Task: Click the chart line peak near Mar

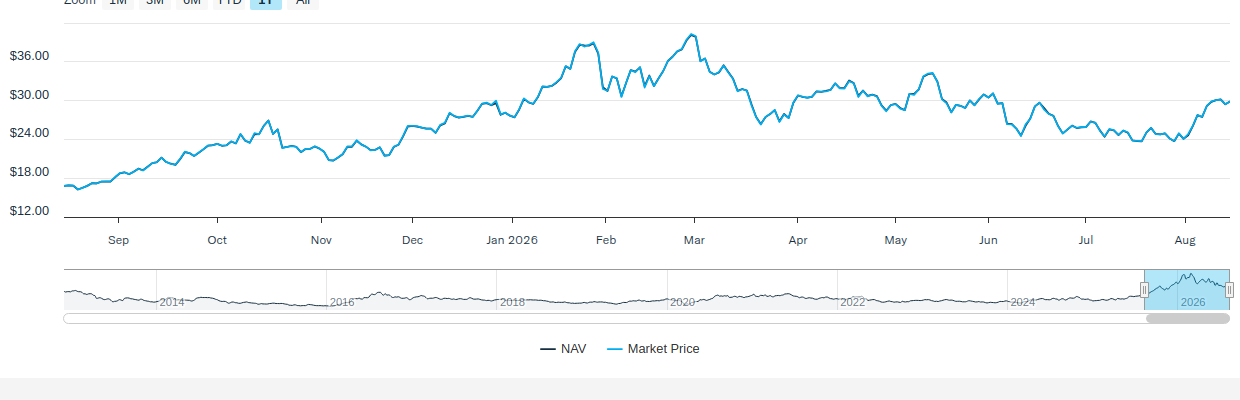Action: click(x=692, y=34)
